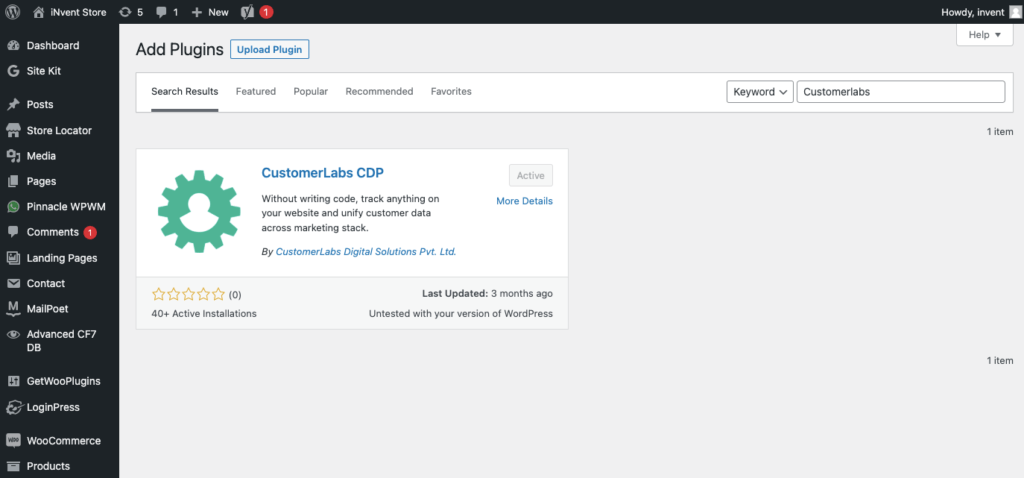Click the WooCommerce woo icon
Viewport: 1024px width, 478px height.
pos(13,441)
